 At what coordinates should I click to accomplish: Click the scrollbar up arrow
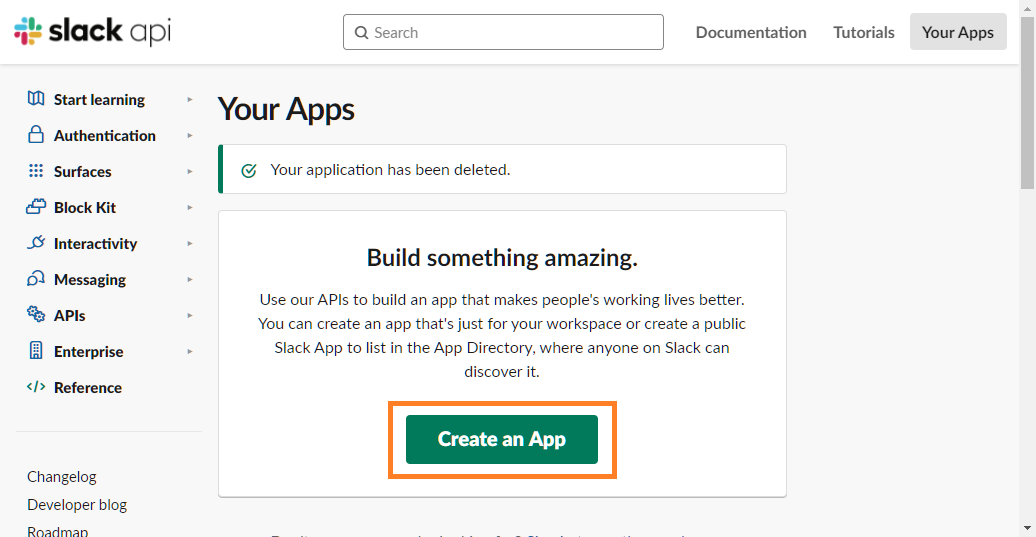1027,7
